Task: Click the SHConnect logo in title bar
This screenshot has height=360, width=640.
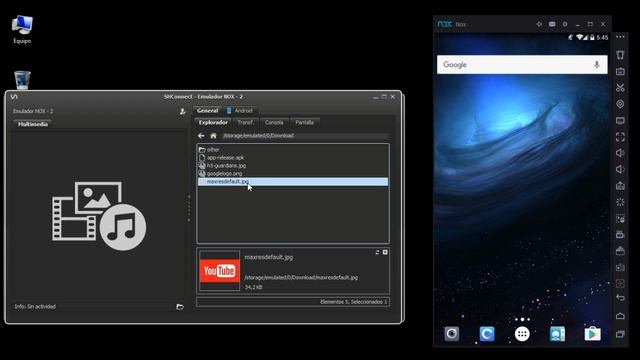Action: click(x=14, y=97)
